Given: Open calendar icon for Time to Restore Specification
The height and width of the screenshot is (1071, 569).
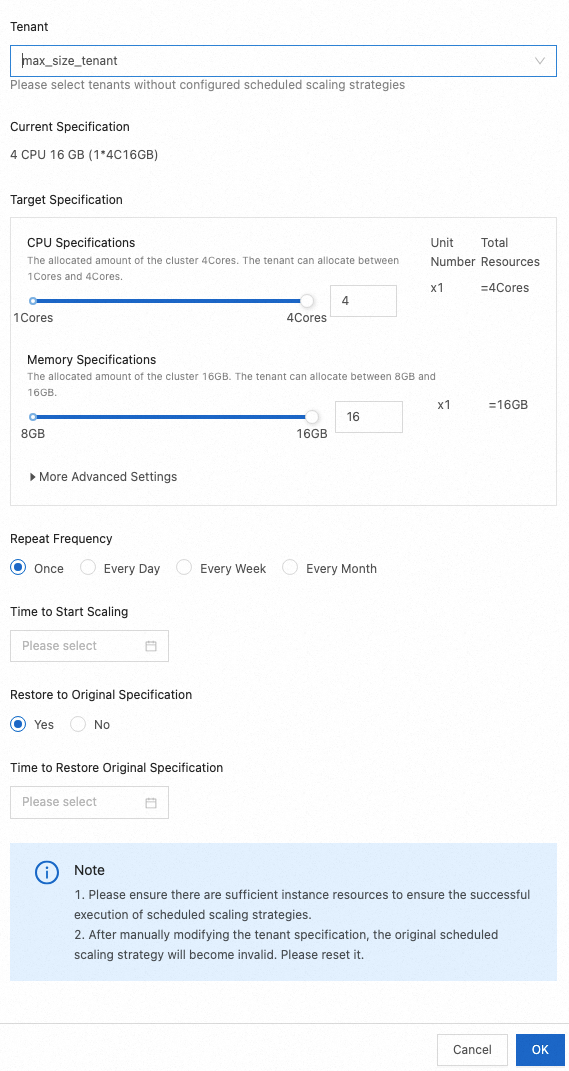Looking at the screenshot, I should [152, 803].
